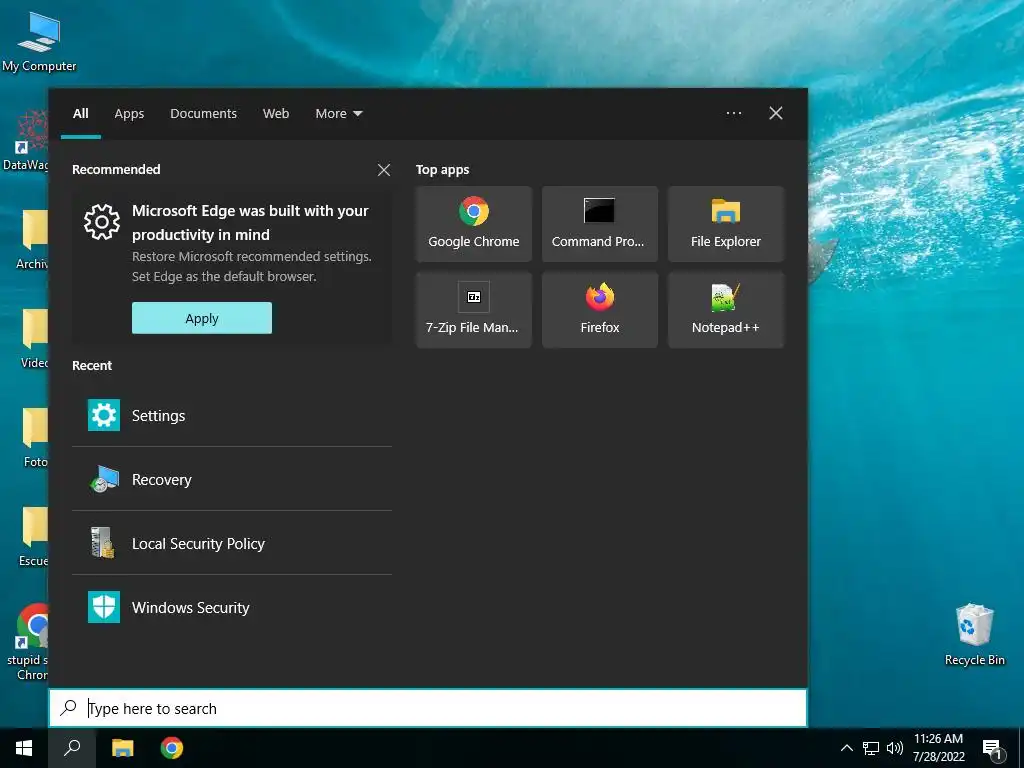Open Google Chrome from Top apps

(x=473, y=223)
